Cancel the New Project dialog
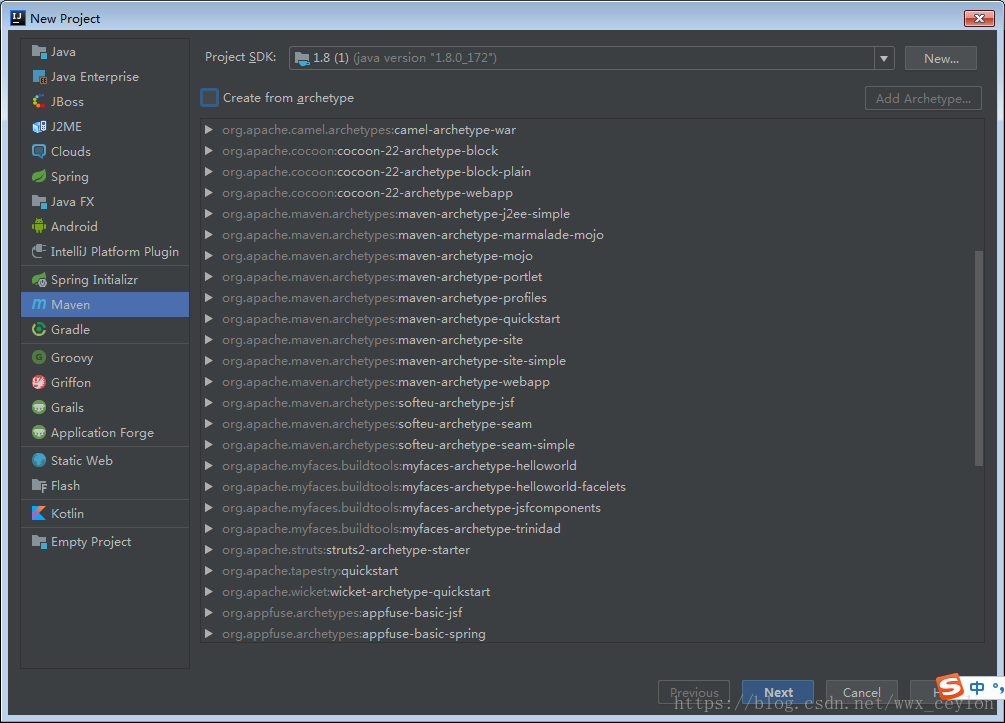The image size is (1005, 723). click(861, 692)
